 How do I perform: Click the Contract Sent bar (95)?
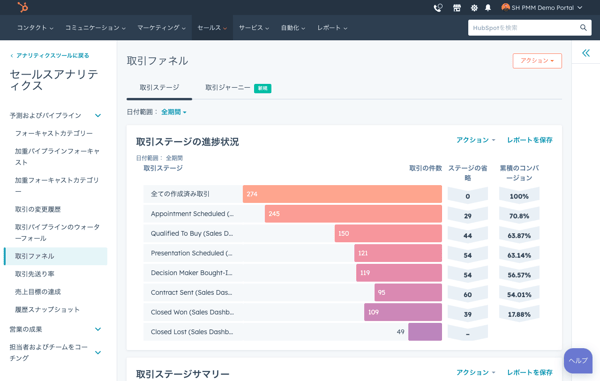click(408, 293)
